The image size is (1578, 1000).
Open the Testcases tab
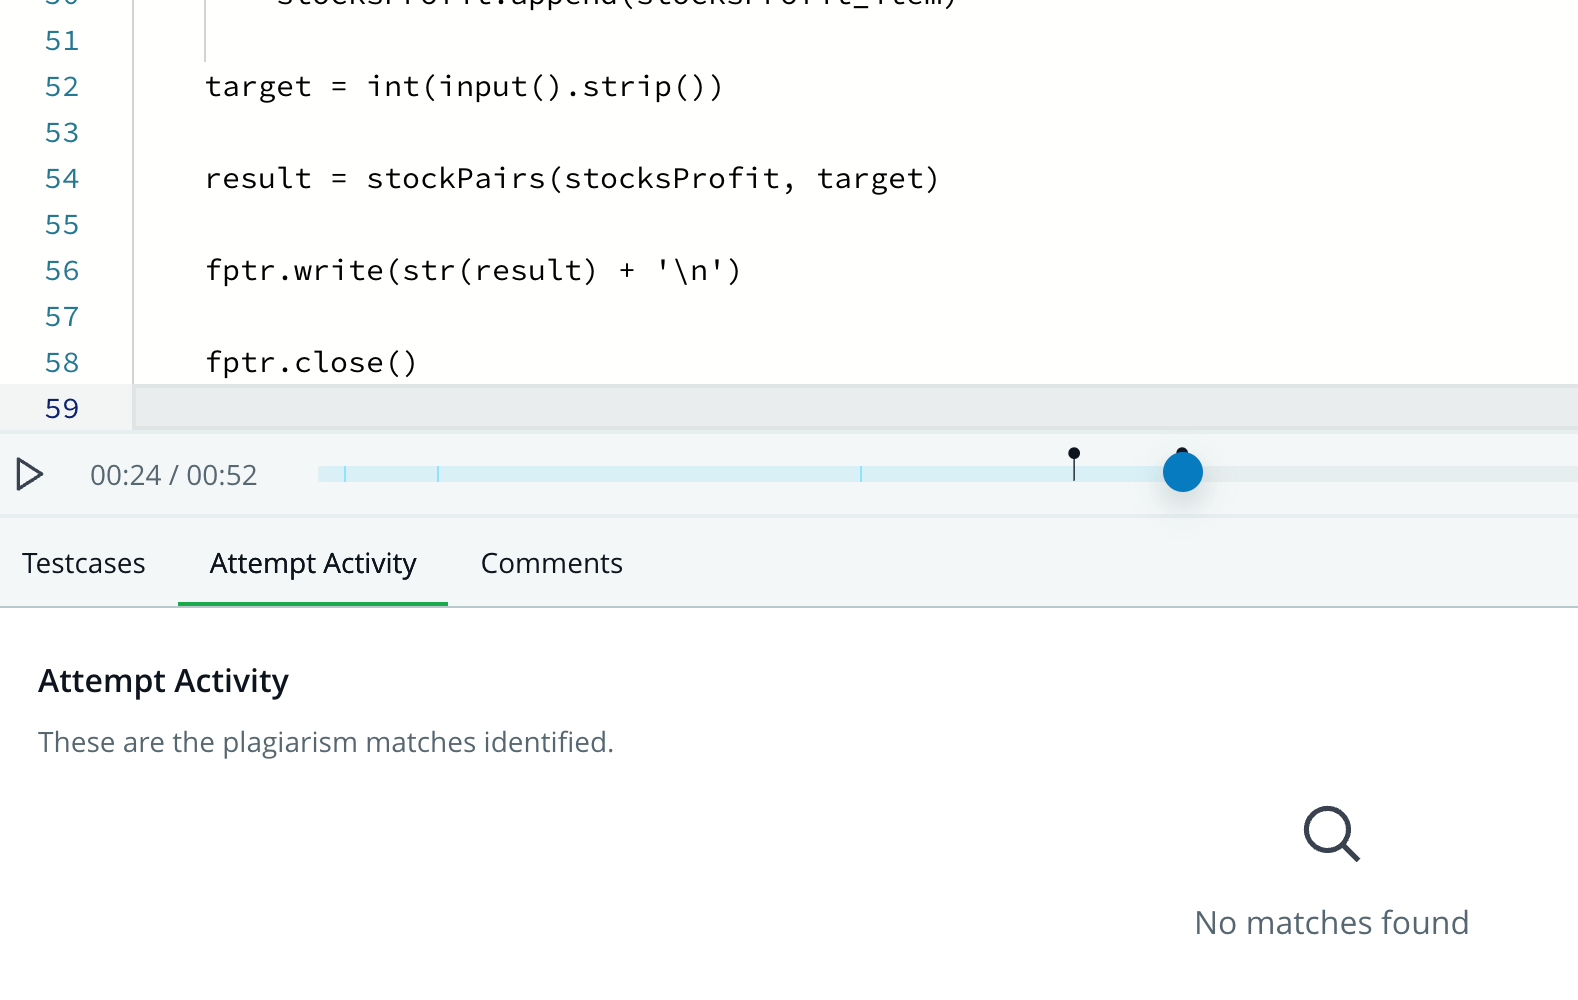pyautogui.click(x=84, y=563)
